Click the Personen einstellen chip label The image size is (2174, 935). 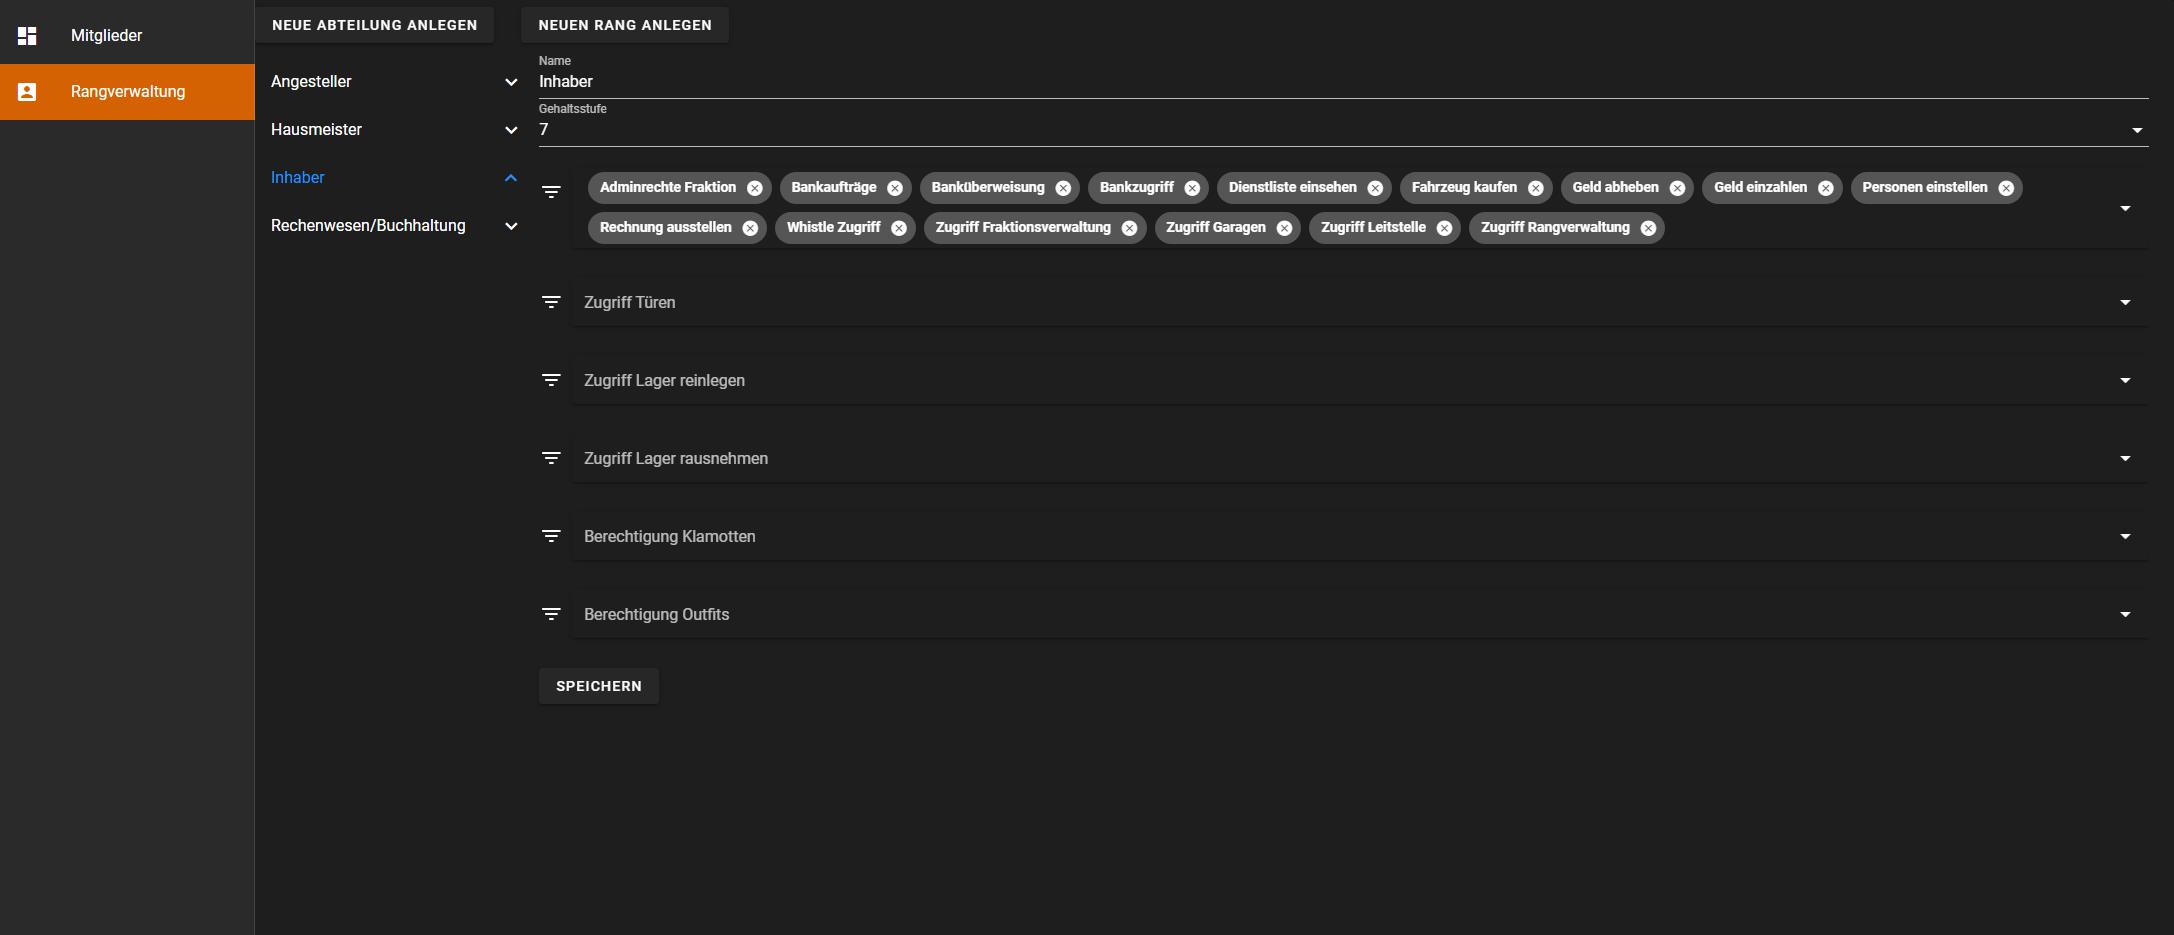click(x=1925, y=188)
